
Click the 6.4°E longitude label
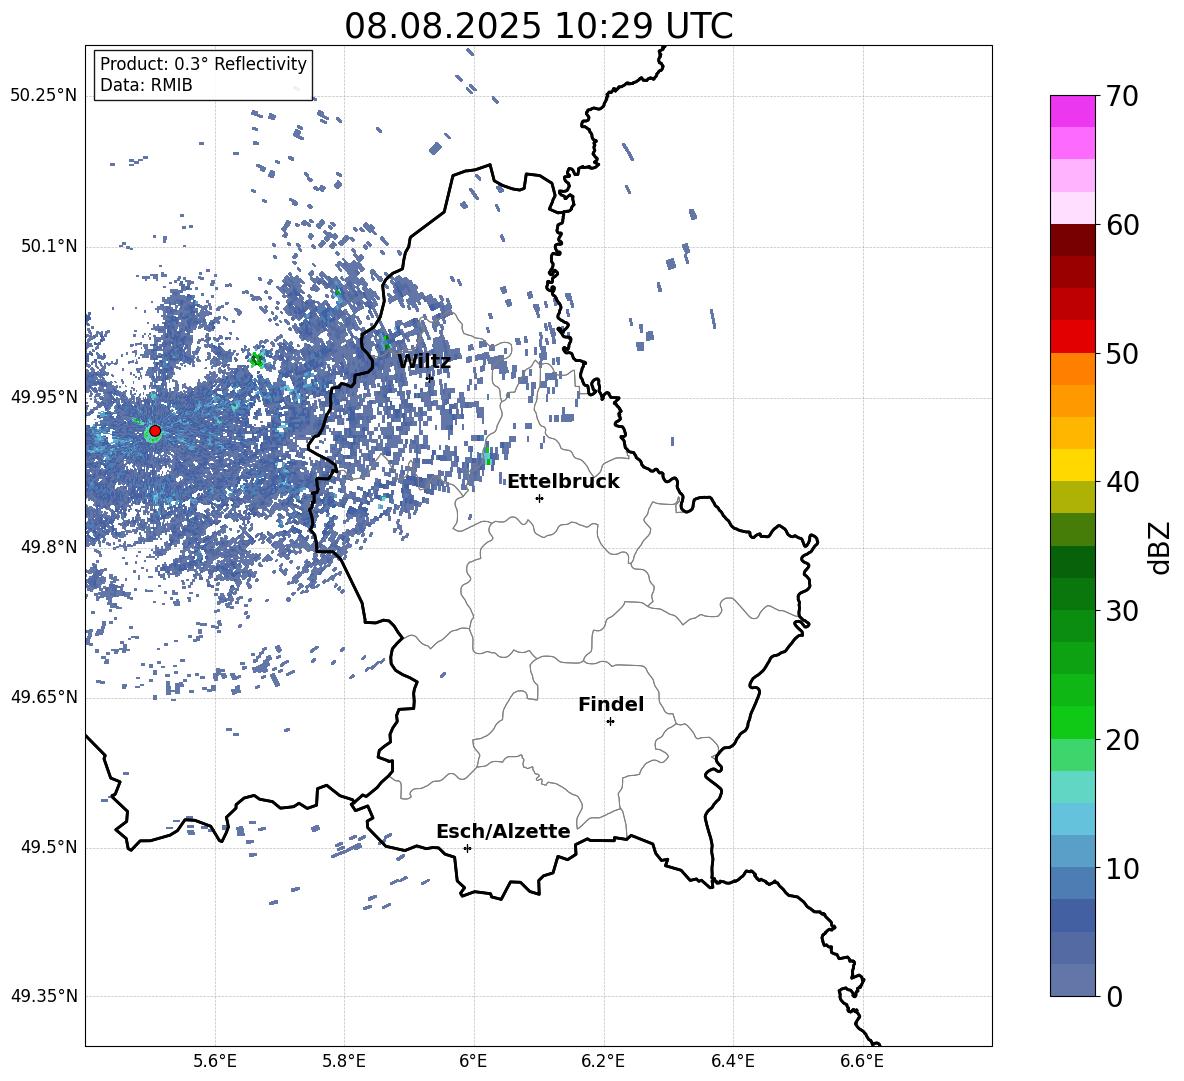[x=732, y=1061]
